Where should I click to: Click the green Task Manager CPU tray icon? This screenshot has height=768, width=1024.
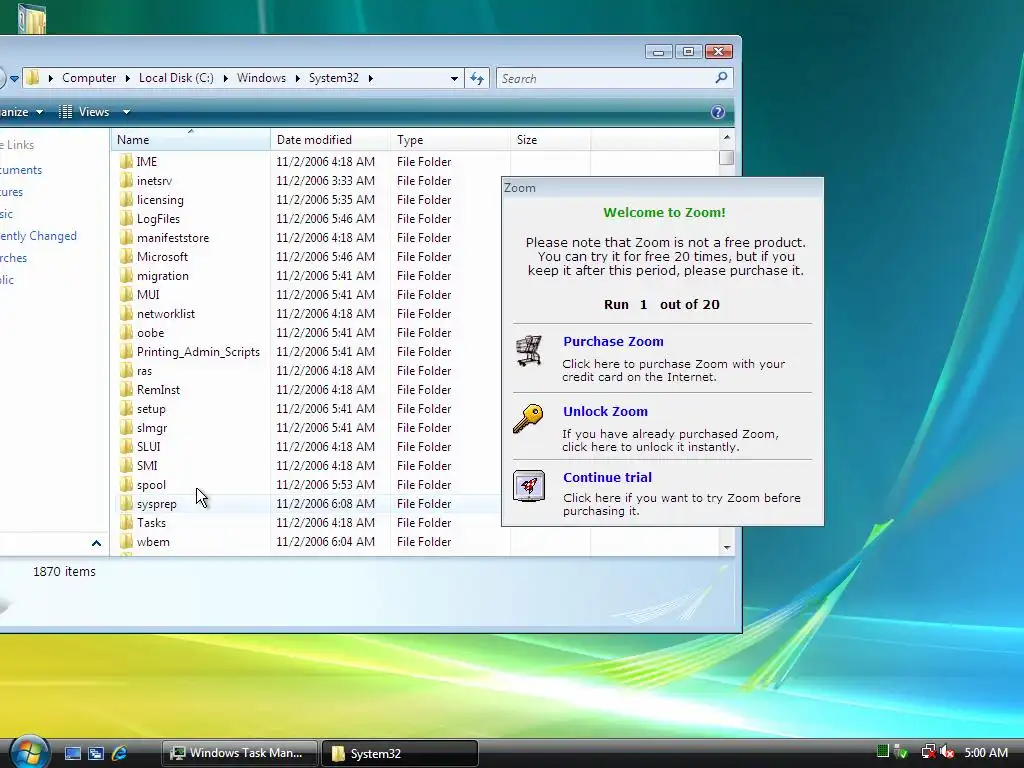(883, 752)
